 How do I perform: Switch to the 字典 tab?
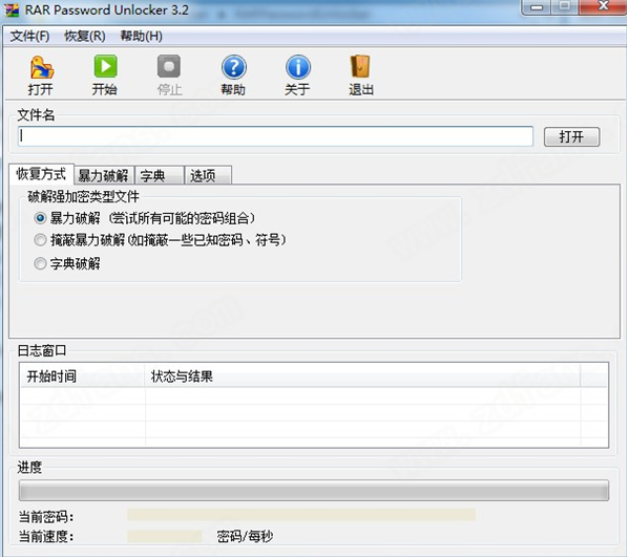pos(159,176)
